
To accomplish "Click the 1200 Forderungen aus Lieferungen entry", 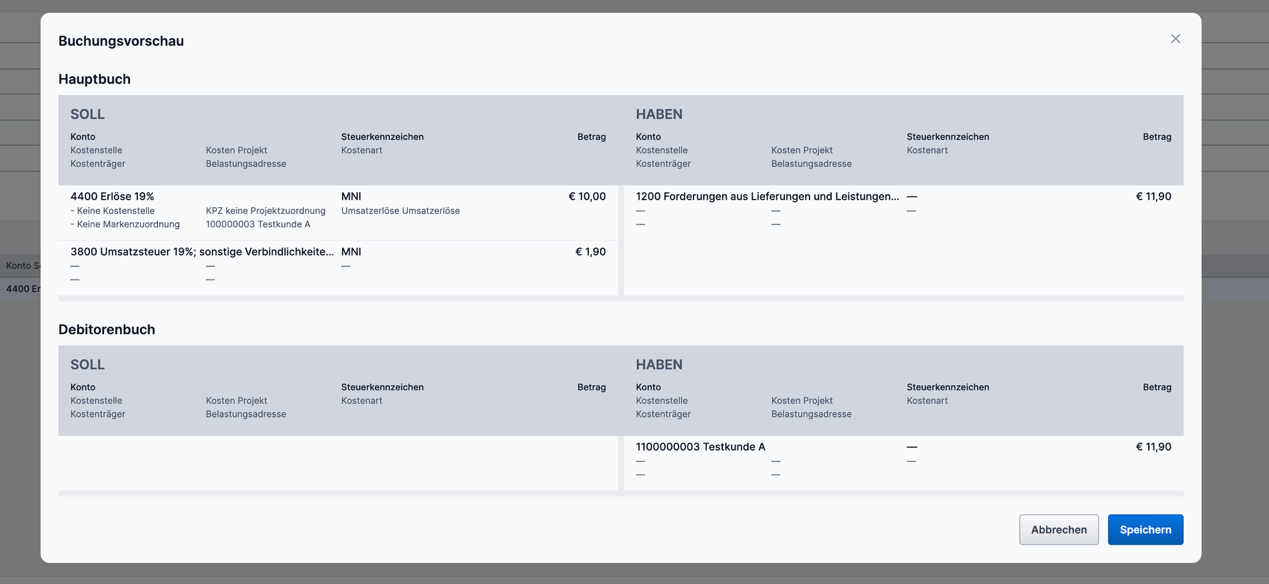I will (767, 197).
